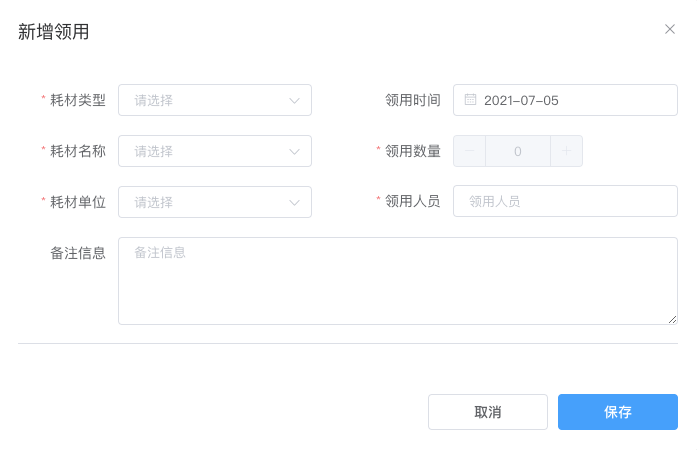Viewport: 697px width, 450px height.
Task: Click the 新增领用 dialog title
Action: 53,32
